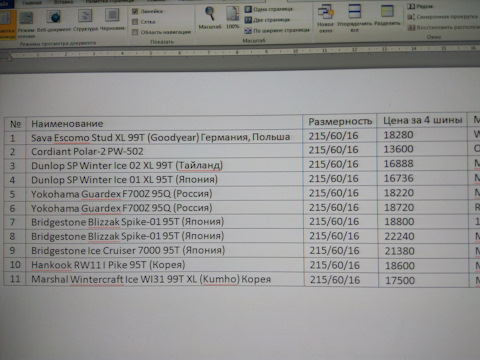Open the Структура outline view
The width and height of the screenshot is (480, 360).
(85, 20)
